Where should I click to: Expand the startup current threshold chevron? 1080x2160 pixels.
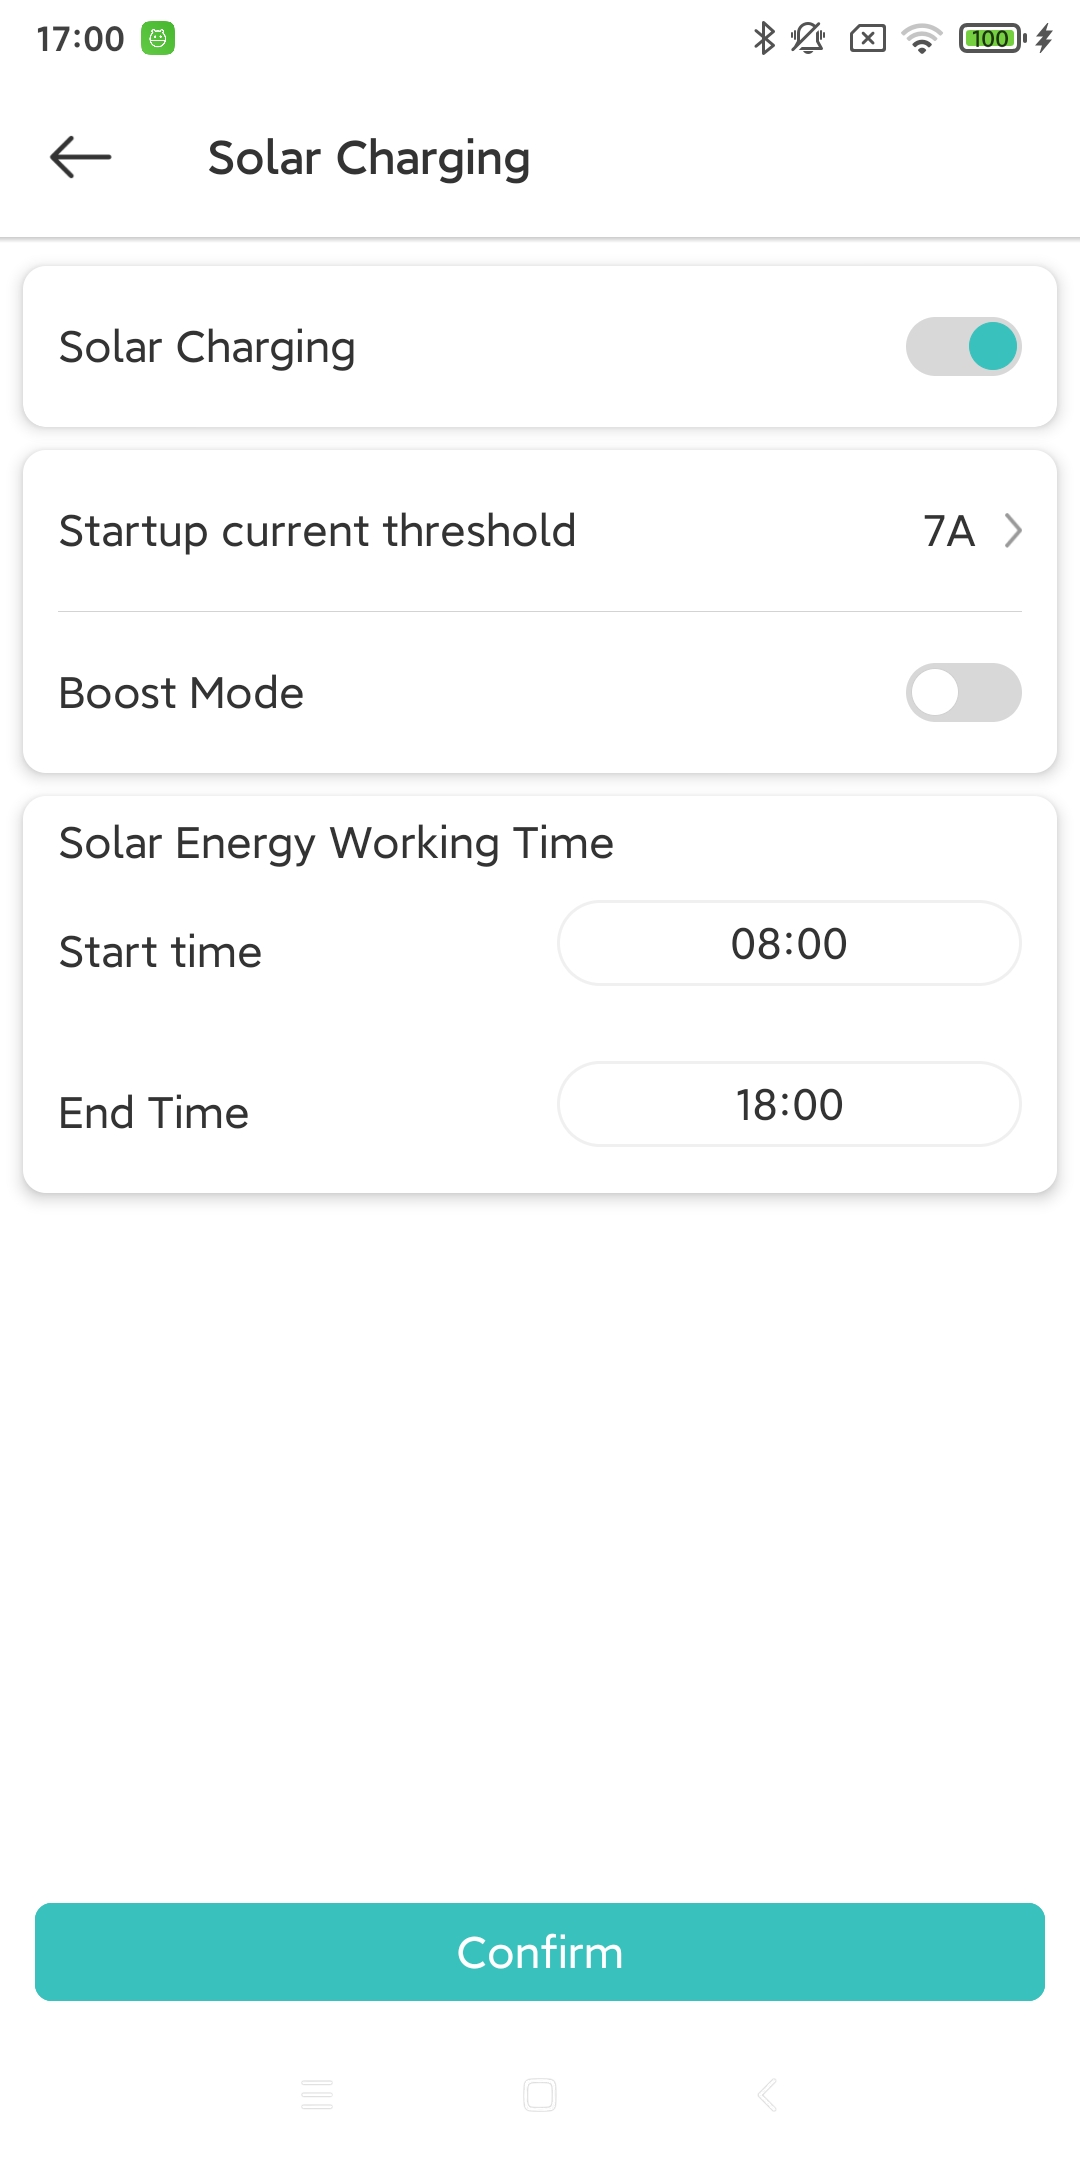click(x=1013, y=531)
